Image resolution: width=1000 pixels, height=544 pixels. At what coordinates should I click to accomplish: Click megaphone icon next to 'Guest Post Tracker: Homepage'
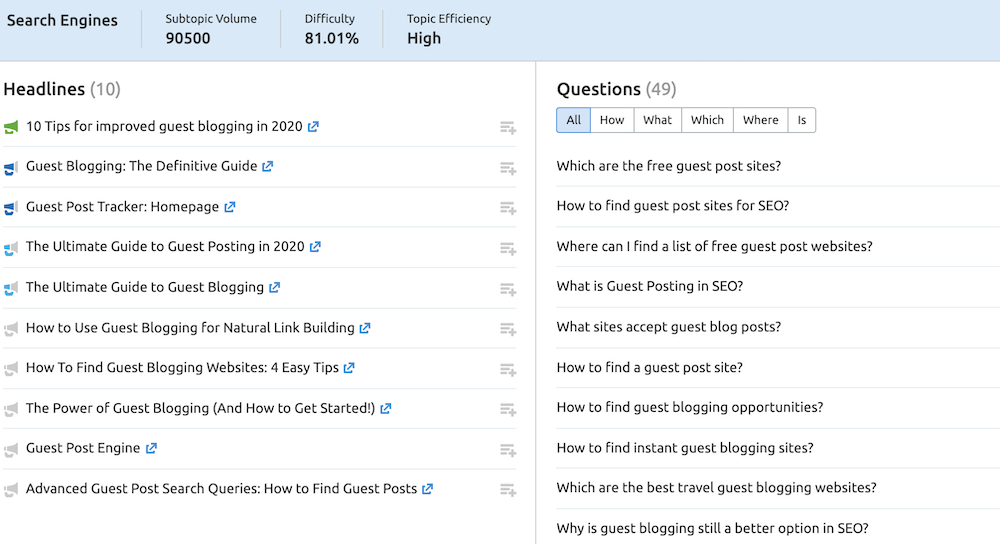(11, 208)
